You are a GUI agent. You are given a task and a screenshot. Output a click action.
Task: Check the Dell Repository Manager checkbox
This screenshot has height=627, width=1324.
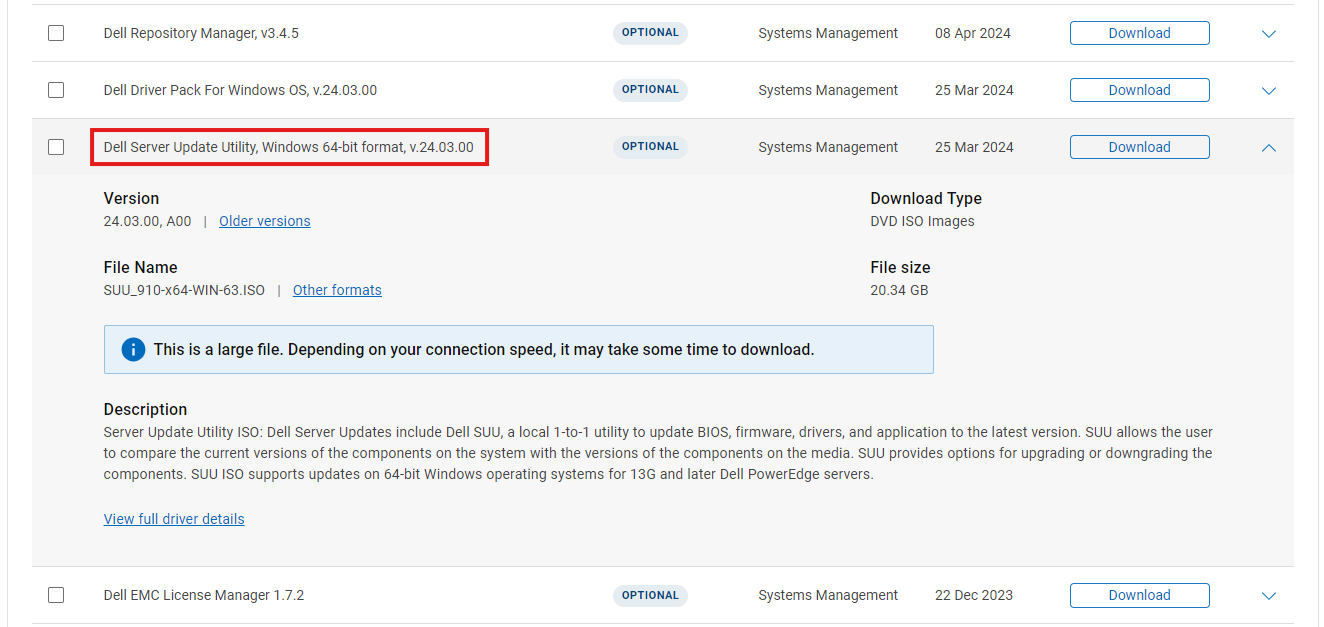point(56,33)
